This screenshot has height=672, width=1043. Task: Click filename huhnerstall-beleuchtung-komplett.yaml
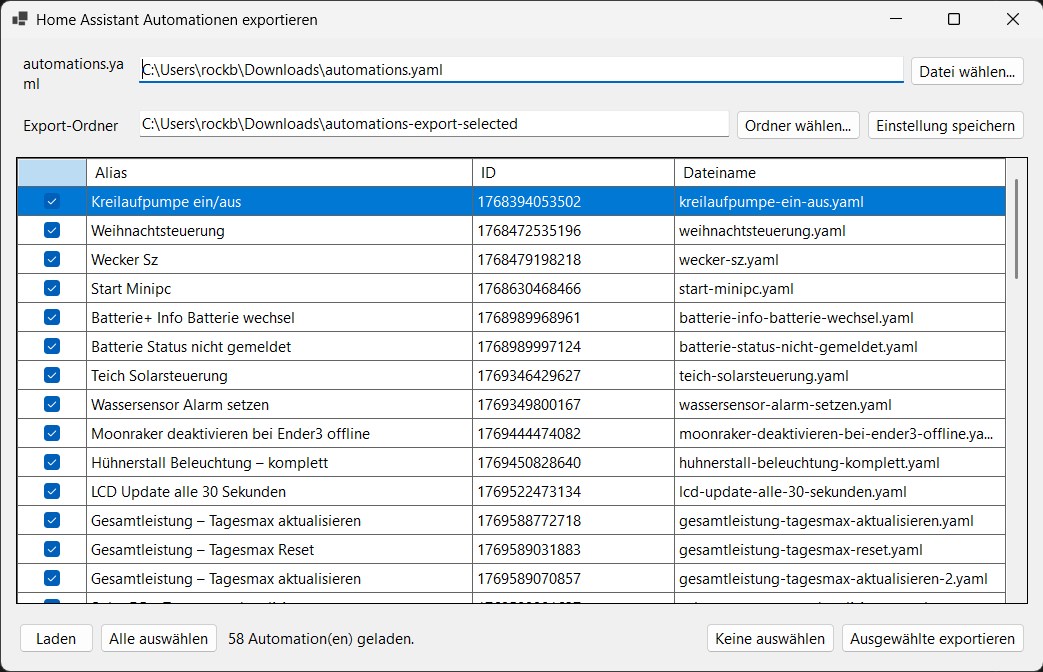840,462
